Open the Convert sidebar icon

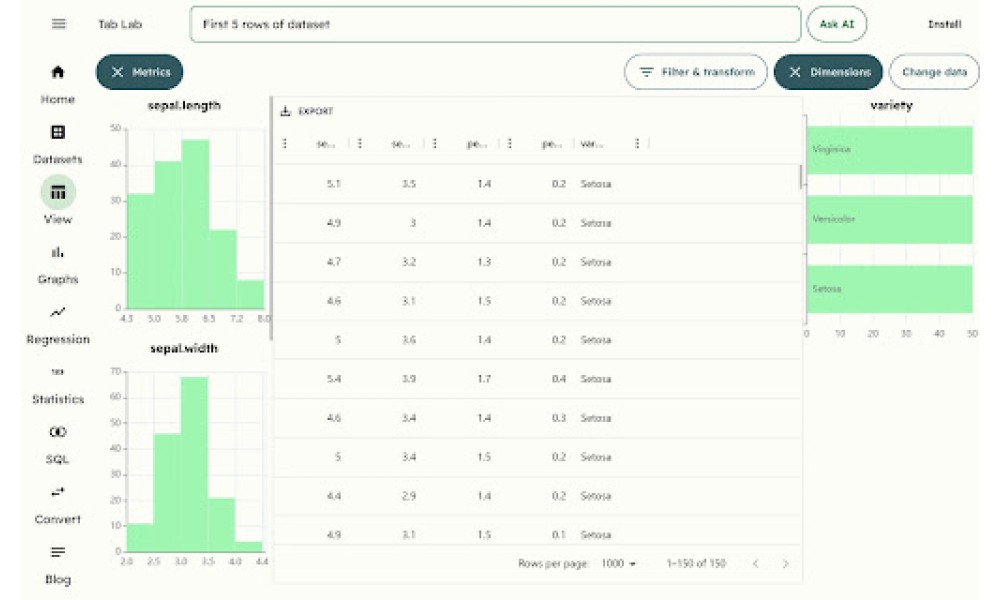pos(58,504)
